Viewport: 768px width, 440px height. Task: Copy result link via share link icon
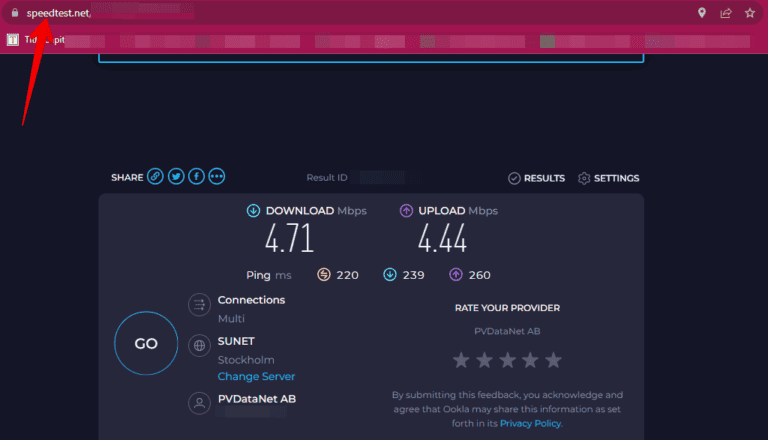click(x=155, y=177)
